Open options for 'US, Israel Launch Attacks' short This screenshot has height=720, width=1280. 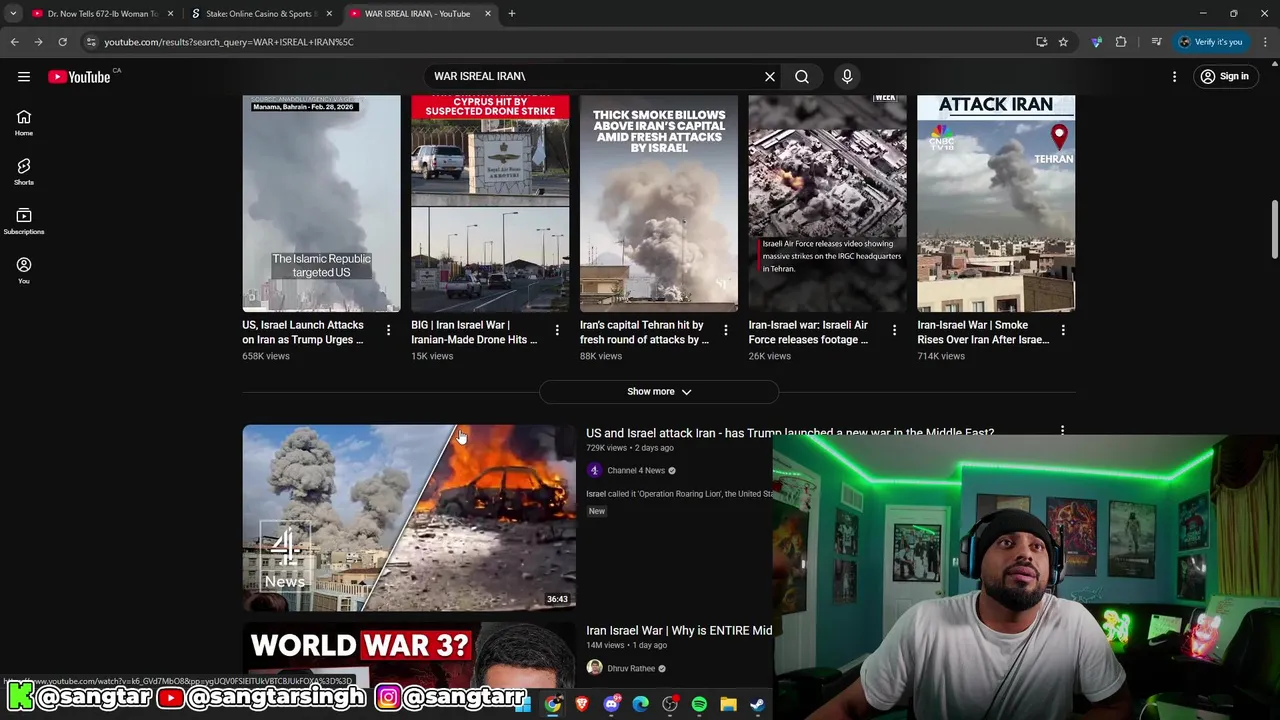click(388, 330)
